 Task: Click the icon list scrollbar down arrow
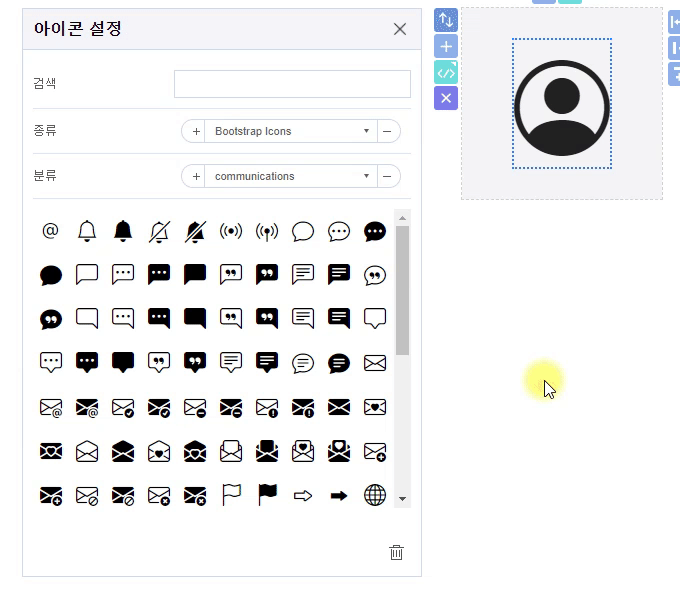(x=402, y=498)
